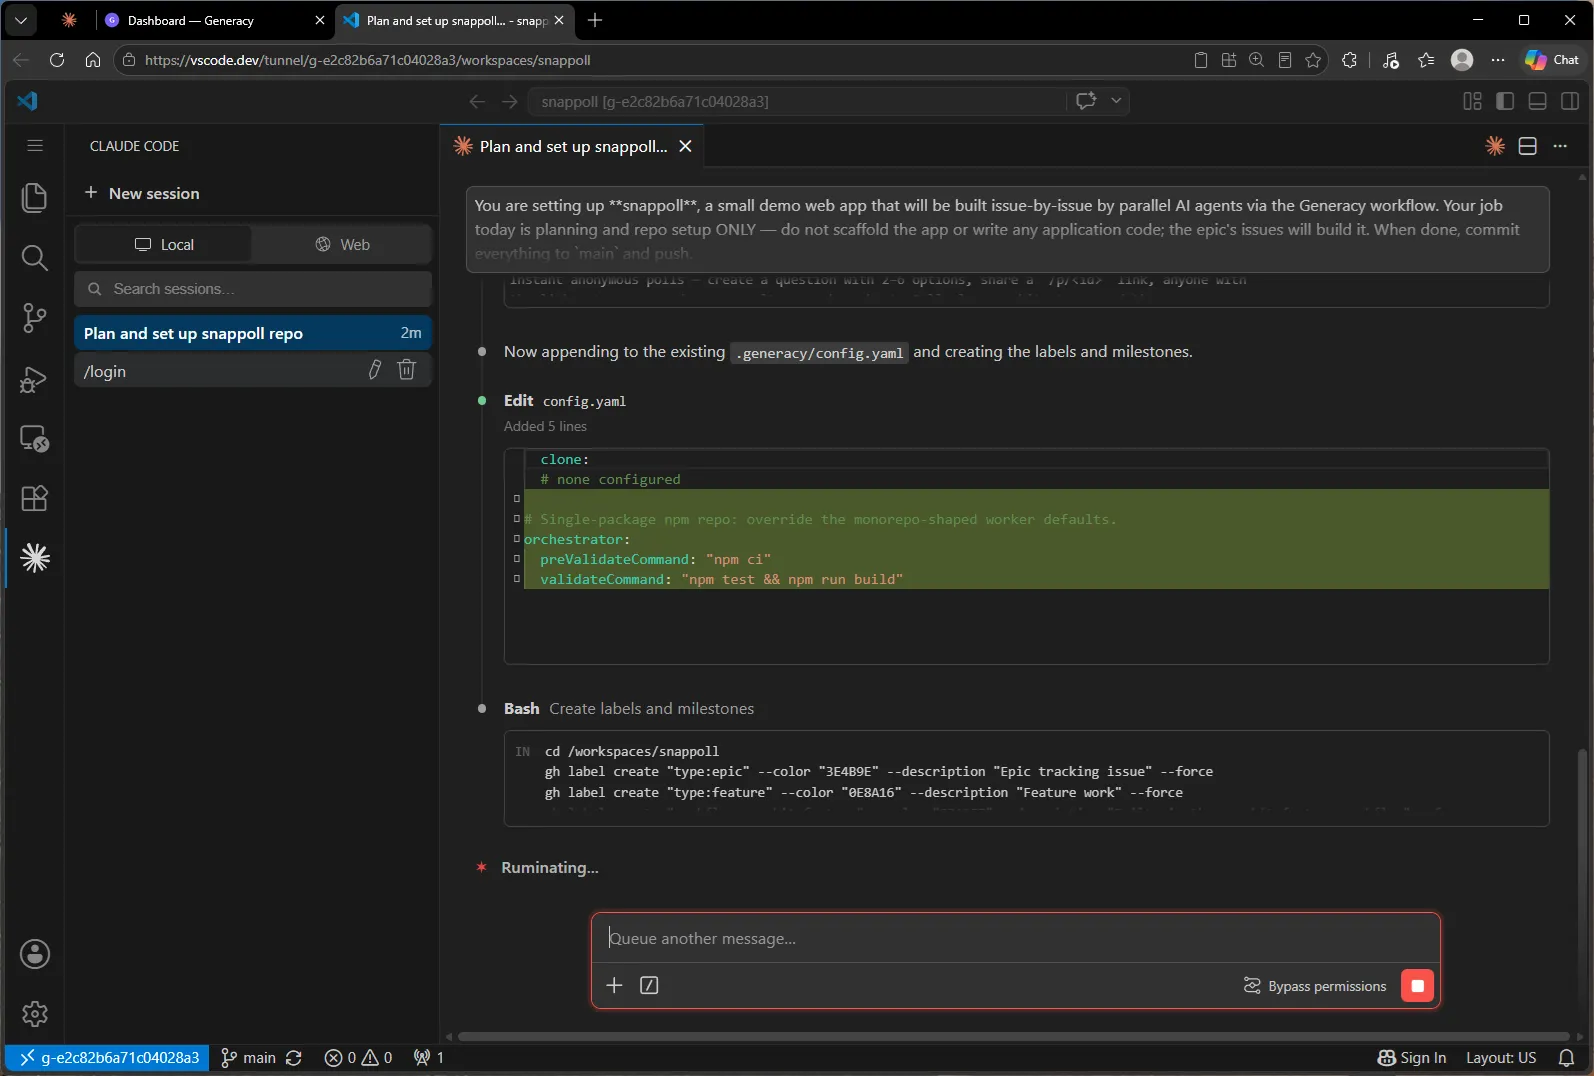
Task: Click Sign In in status bar
Action: point(1412,1057)
